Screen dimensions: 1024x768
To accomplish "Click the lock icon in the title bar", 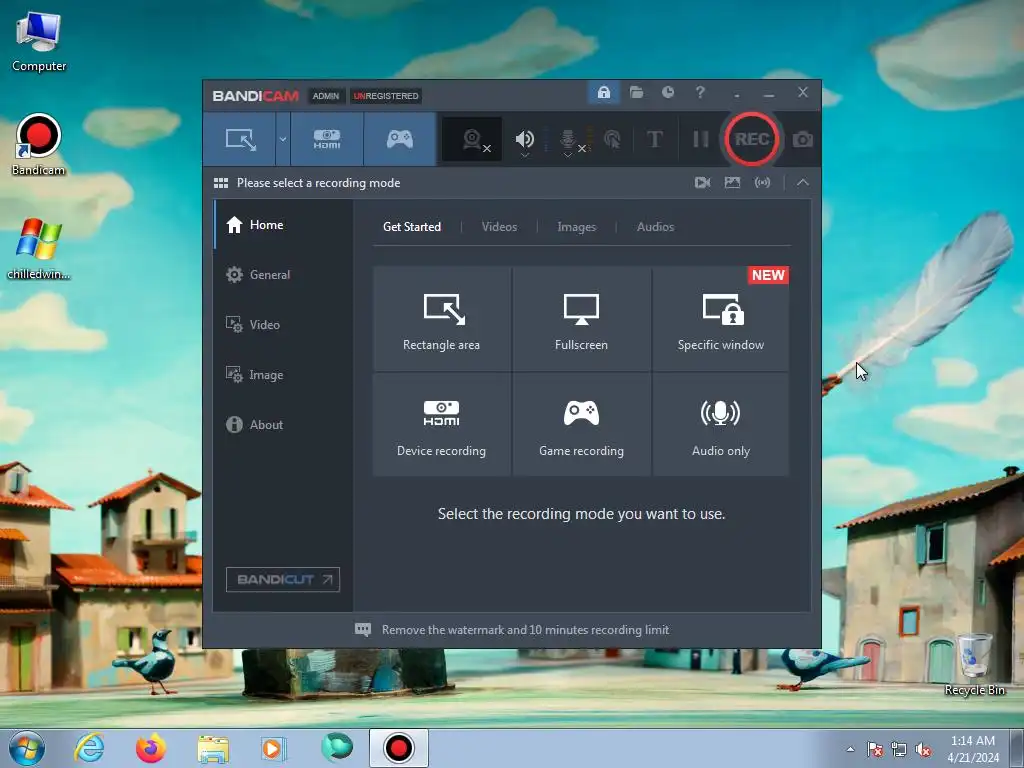I will pyautogui.click(x=604, y=92).
